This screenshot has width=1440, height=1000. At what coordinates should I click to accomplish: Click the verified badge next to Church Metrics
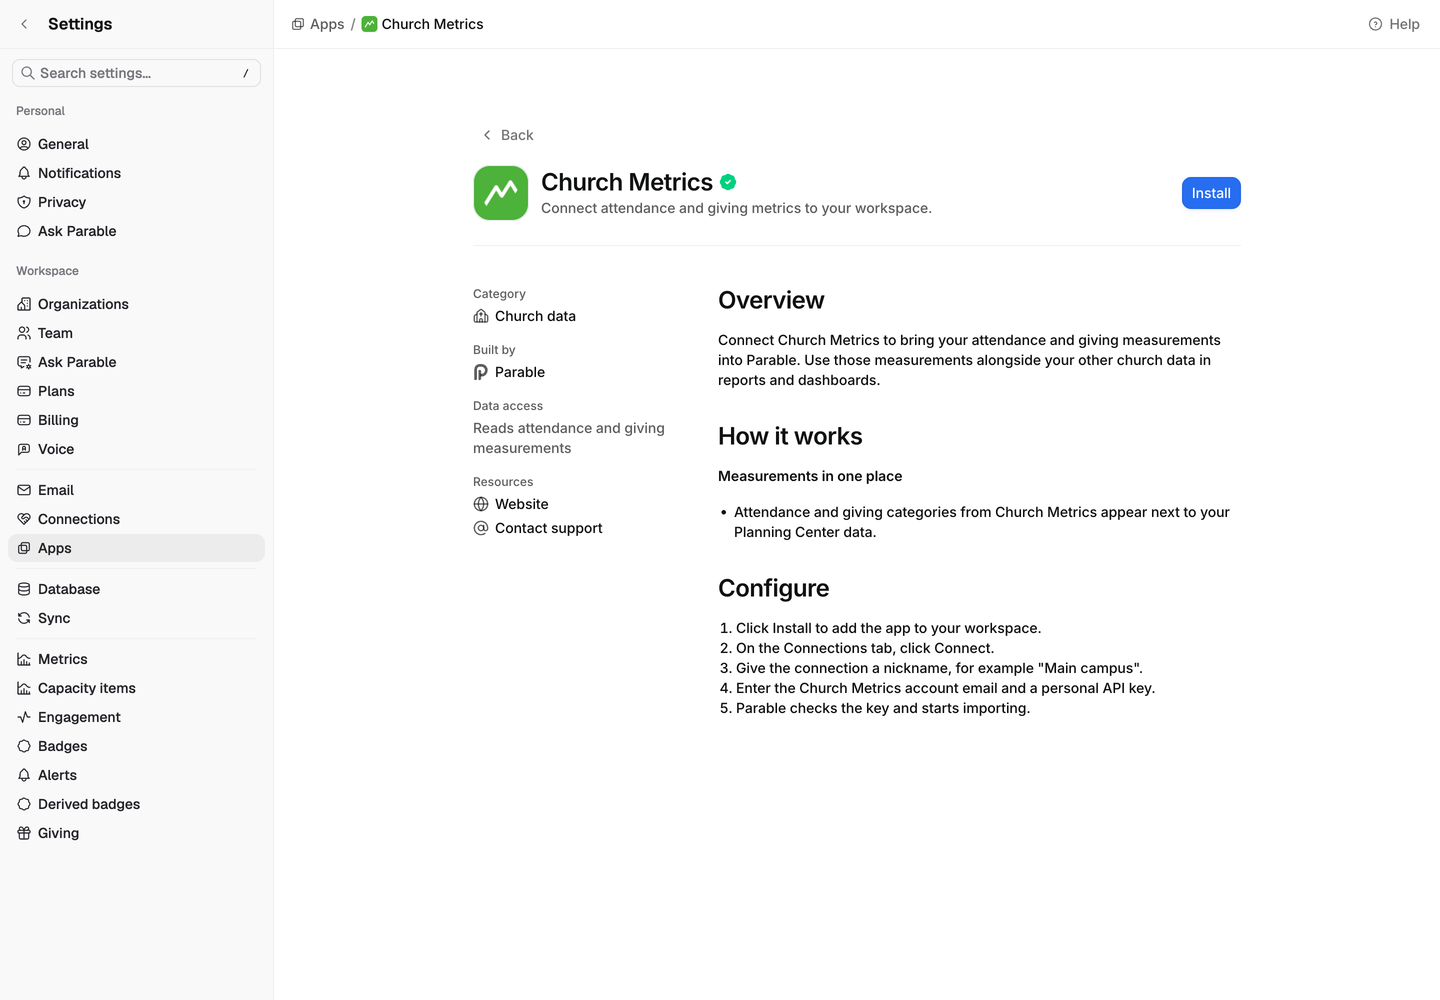coord(728,182)
